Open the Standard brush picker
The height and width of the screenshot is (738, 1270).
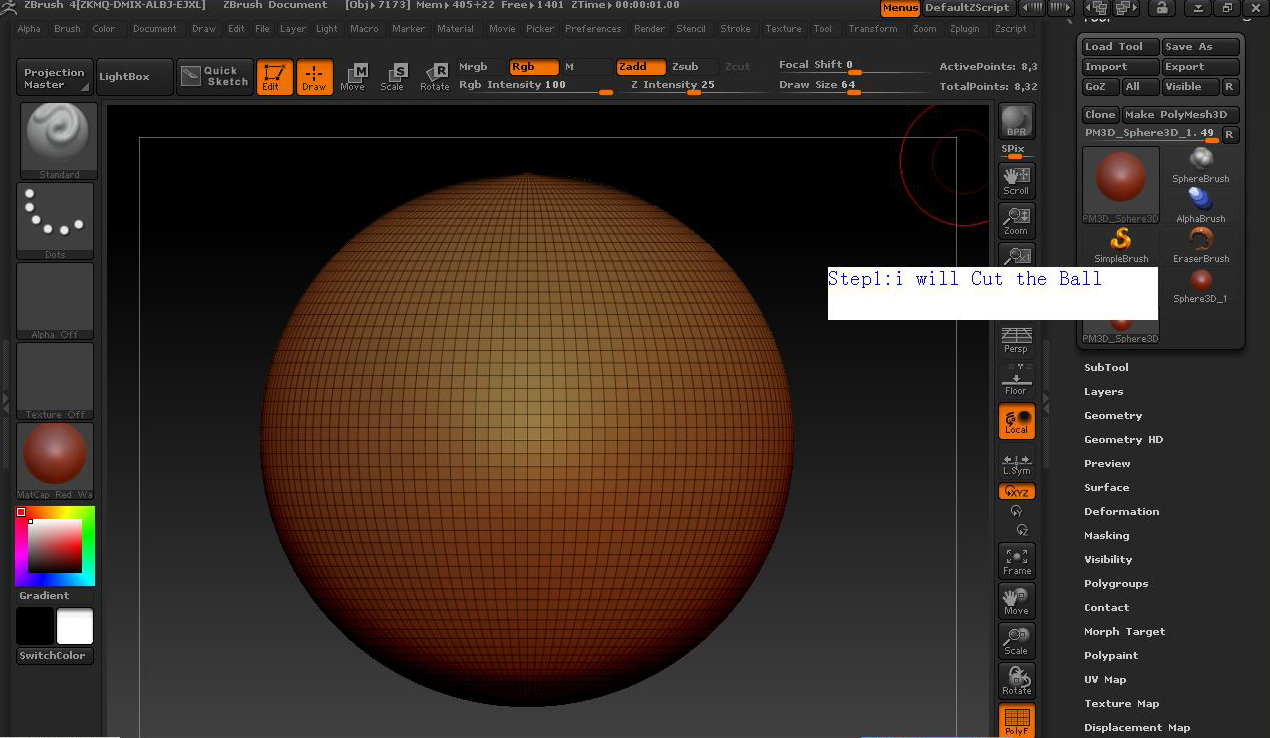coord(58,139)
